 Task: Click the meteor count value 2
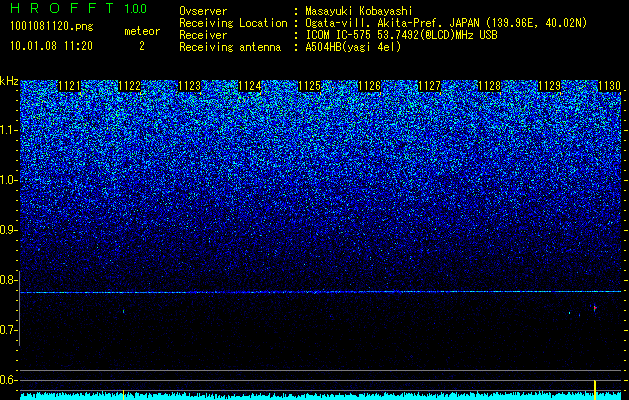142,46
